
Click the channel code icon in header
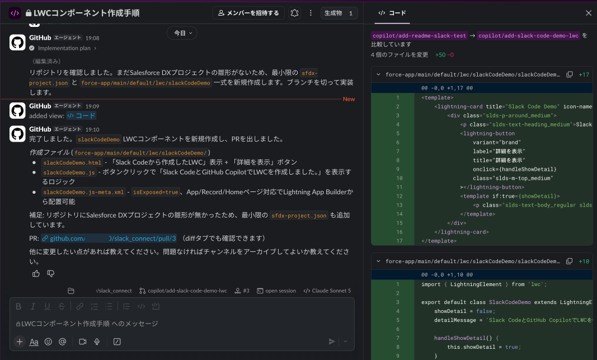(x=15, y=13)
